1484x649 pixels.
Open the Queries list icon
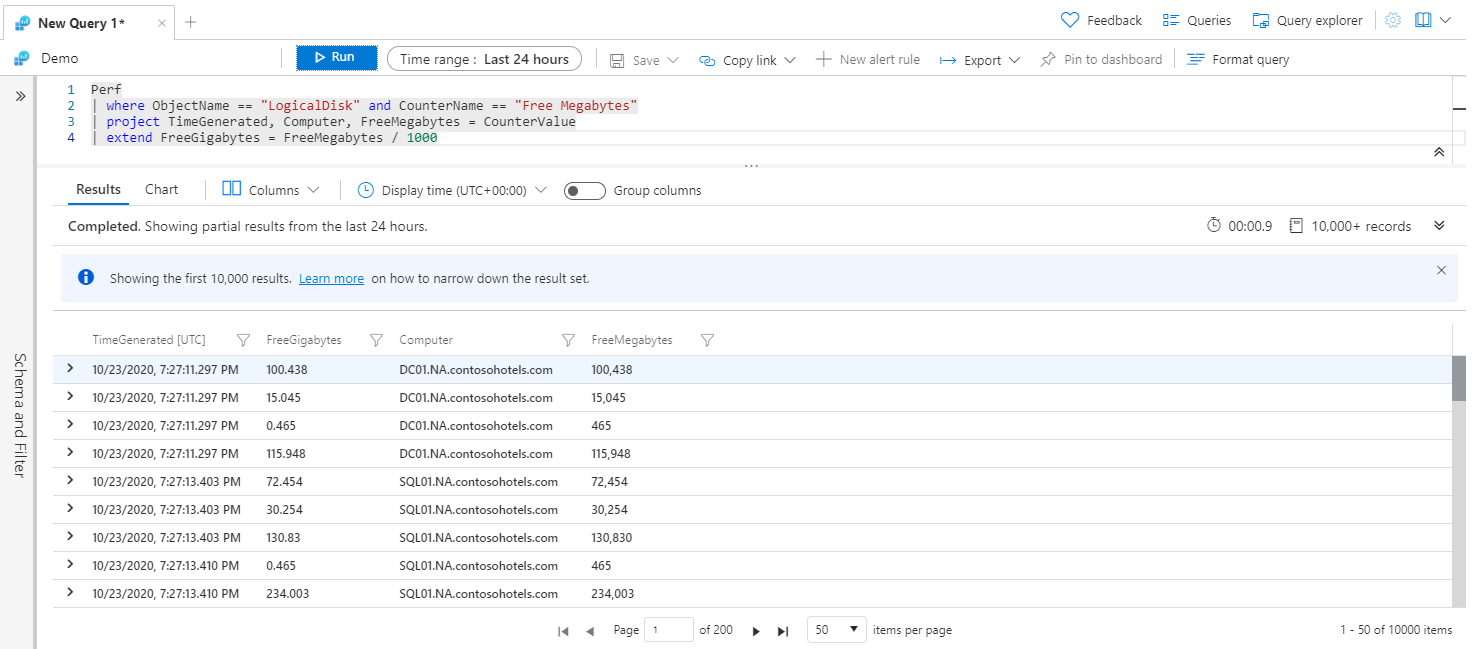coord(1171,20)
